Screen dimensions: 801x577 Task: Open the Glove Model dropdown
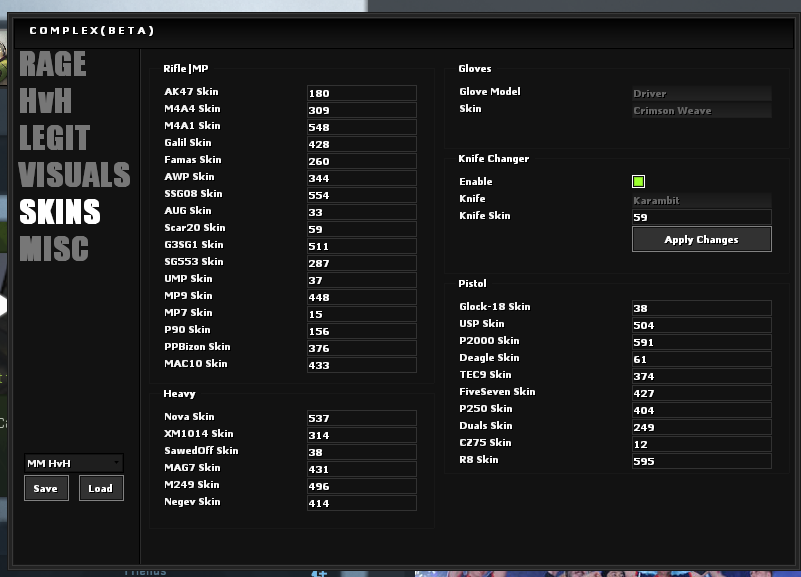702,93
